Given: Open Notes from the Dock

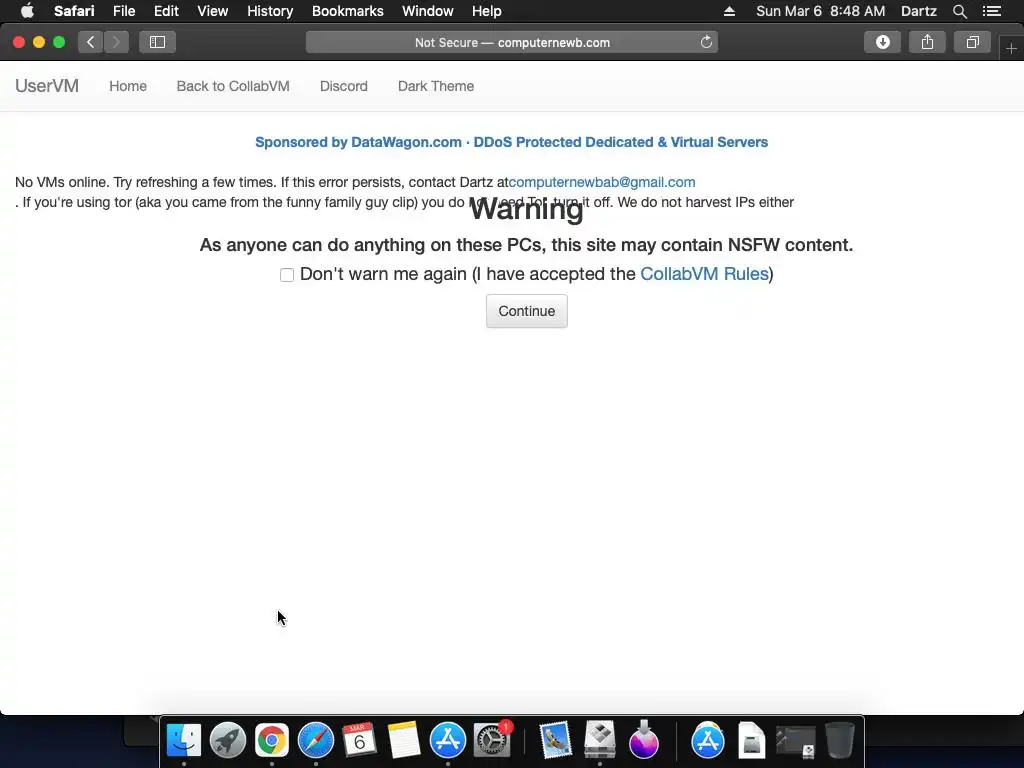Looking at the screenshot, I should (x=404, y=740).
